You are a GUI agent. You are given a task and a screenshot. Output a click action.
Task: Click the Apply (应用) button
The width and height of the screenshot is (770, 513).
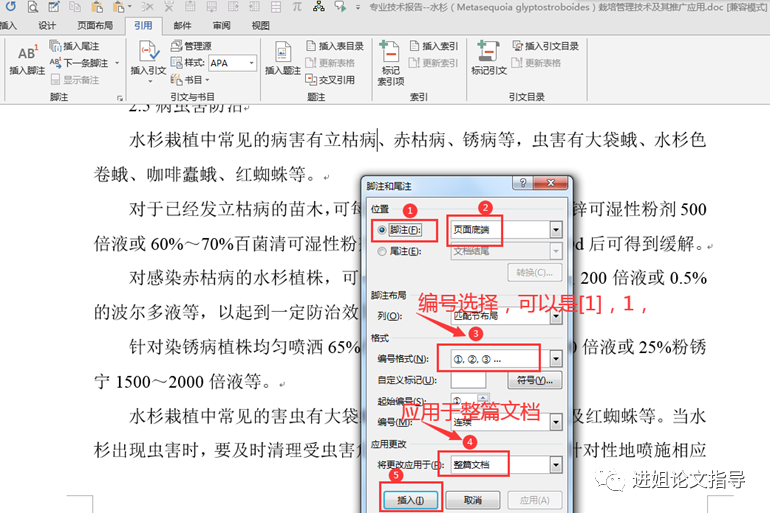pyautogui.click(x=534, y=500)
